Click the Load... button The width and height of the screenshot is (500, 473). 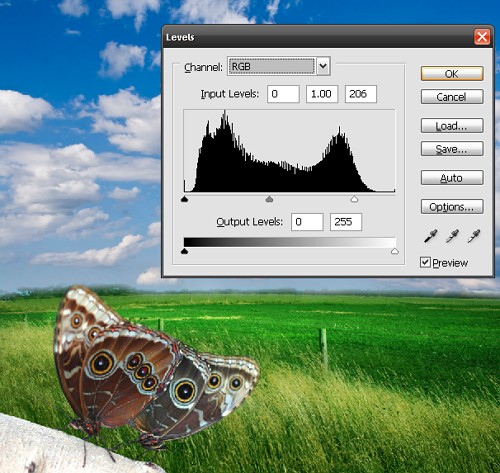click(x=452, y=126)
